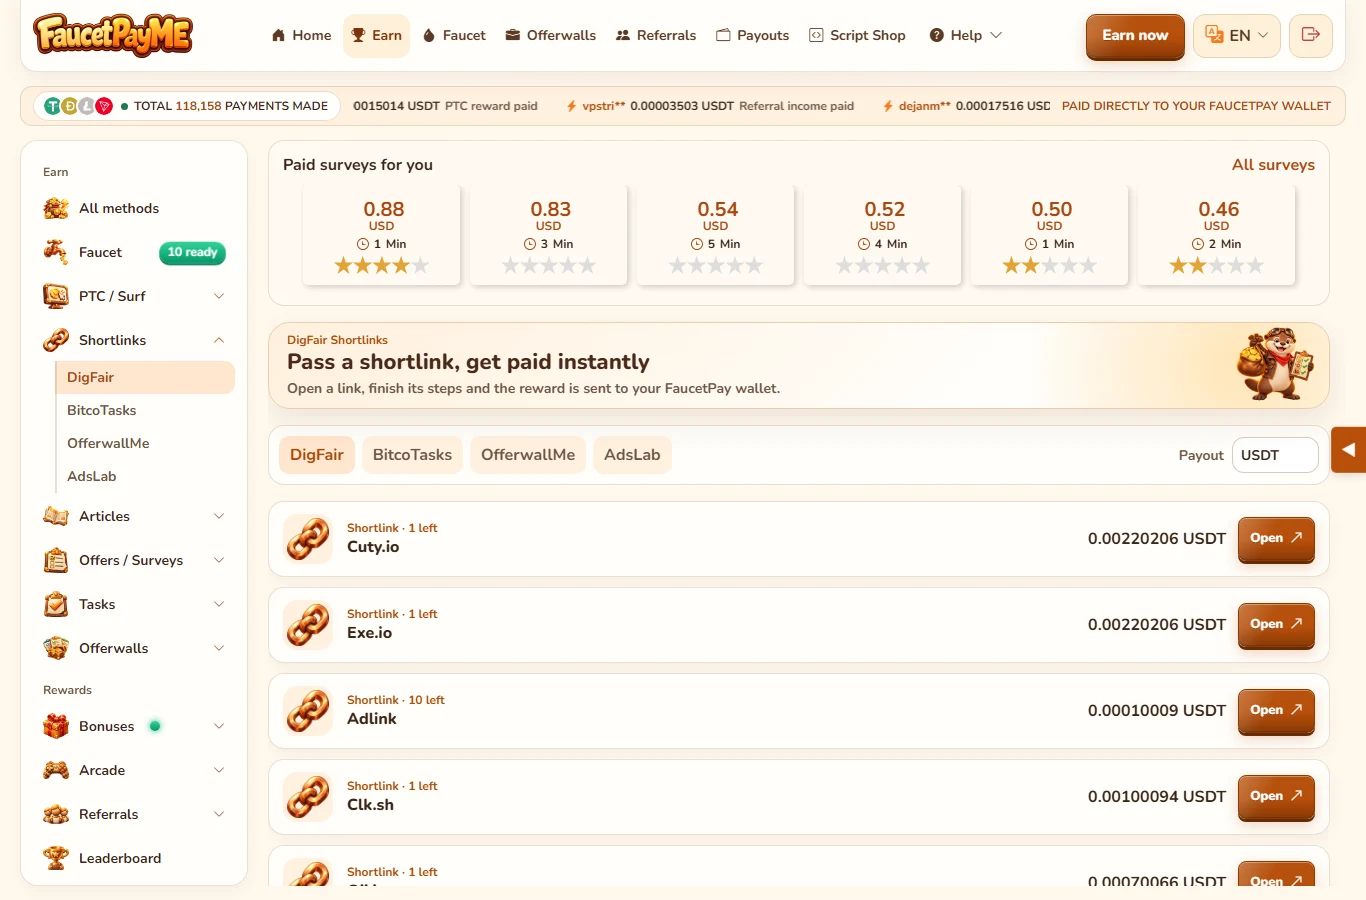Viewport: 1366px width, 900px height.
Task: Click the Articles book icon
Action: pos(56,516)
